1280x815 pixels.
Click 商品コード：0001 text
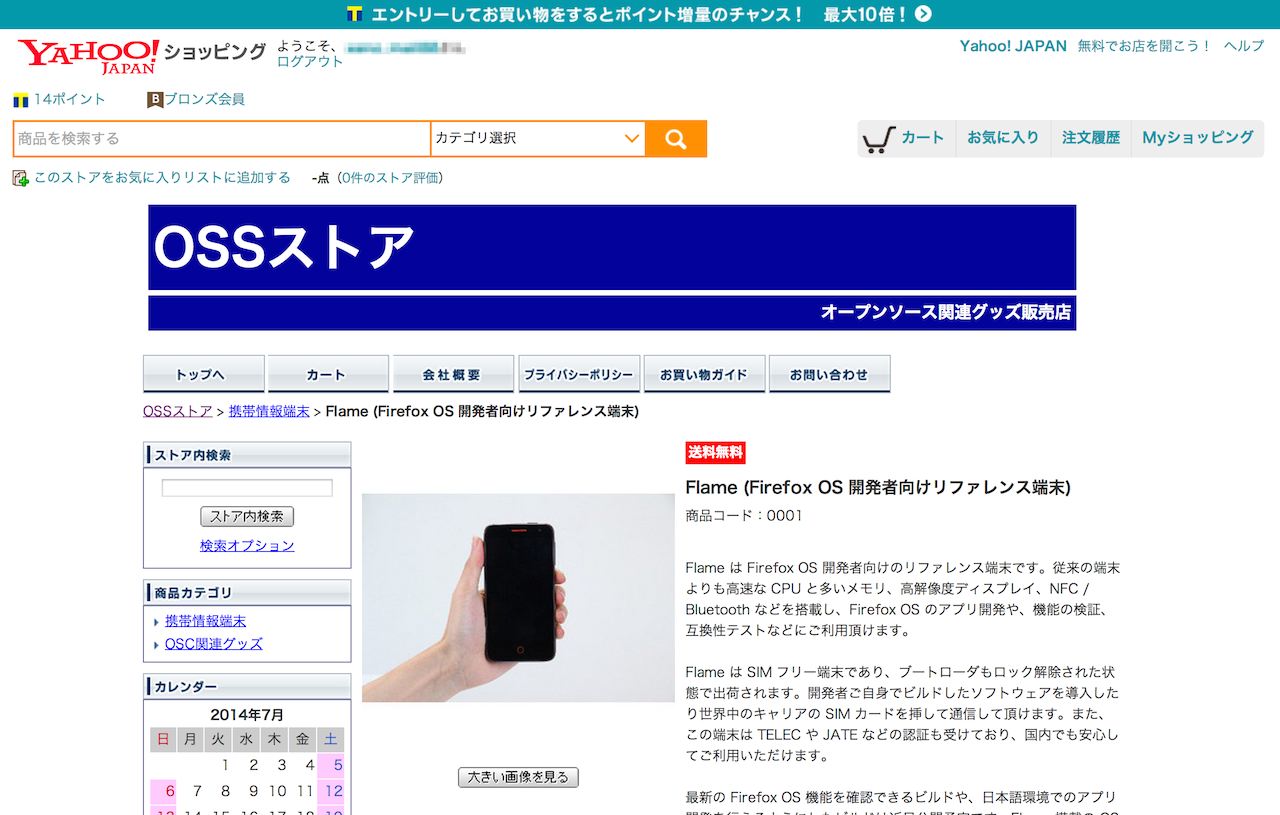(744, 516)
